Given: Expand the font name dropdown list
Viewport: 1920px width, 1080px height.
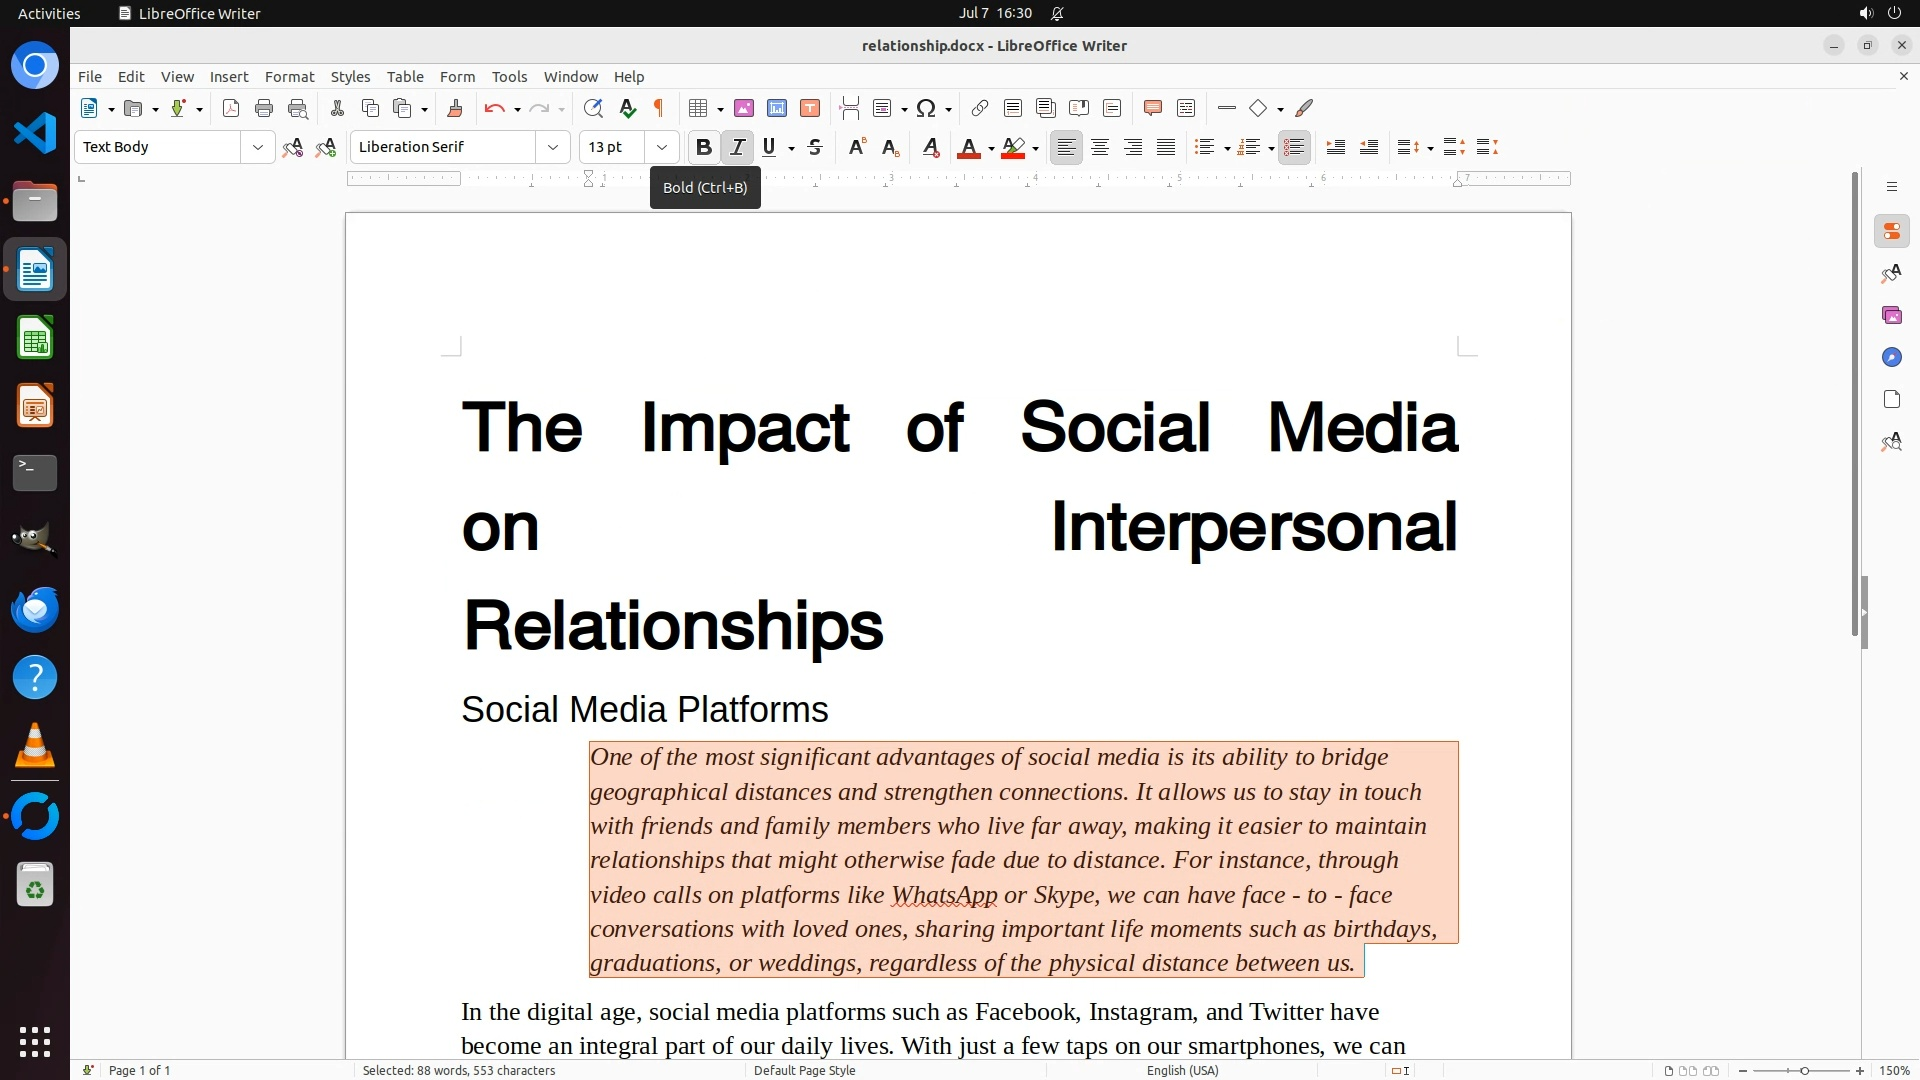Looking at the screenshot, I should point(552,147).
